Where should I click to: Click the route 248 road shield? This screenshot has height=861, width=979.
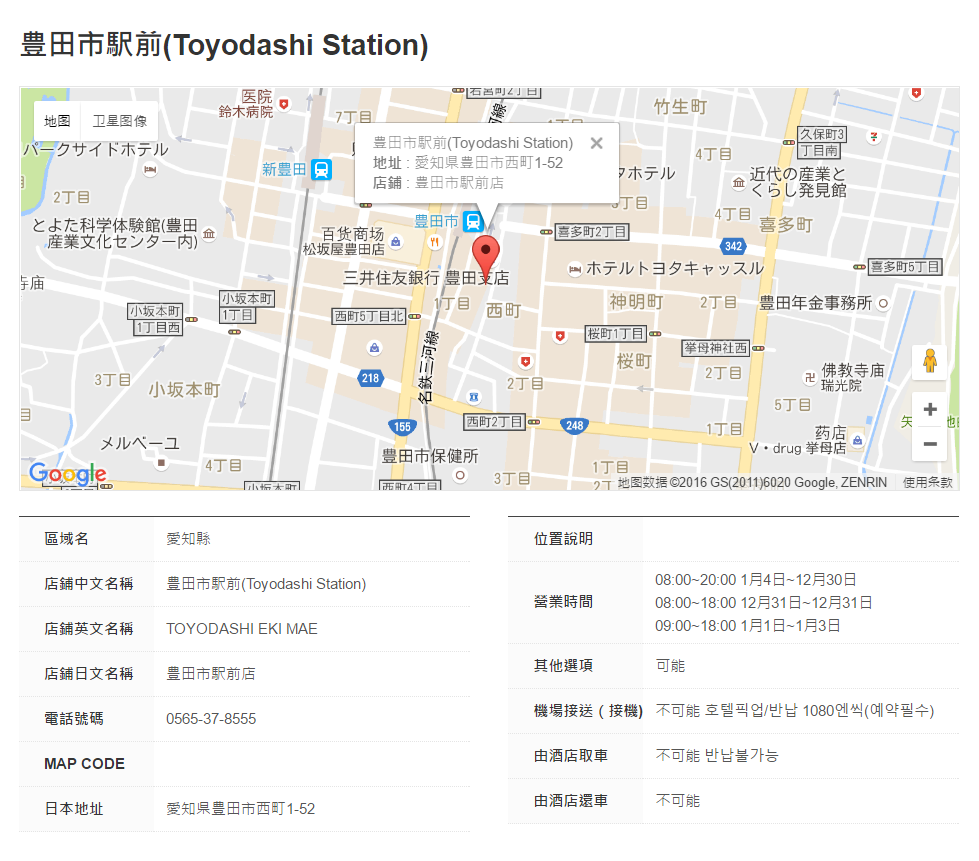(574, 426)
